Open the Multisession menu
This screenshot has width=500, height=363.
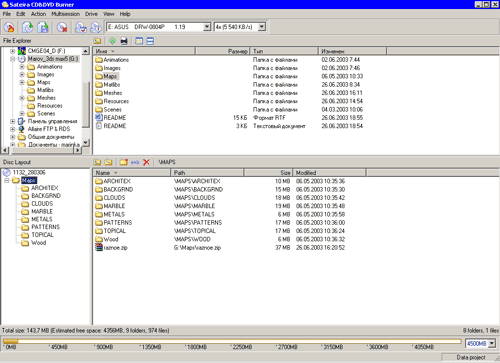66,14
